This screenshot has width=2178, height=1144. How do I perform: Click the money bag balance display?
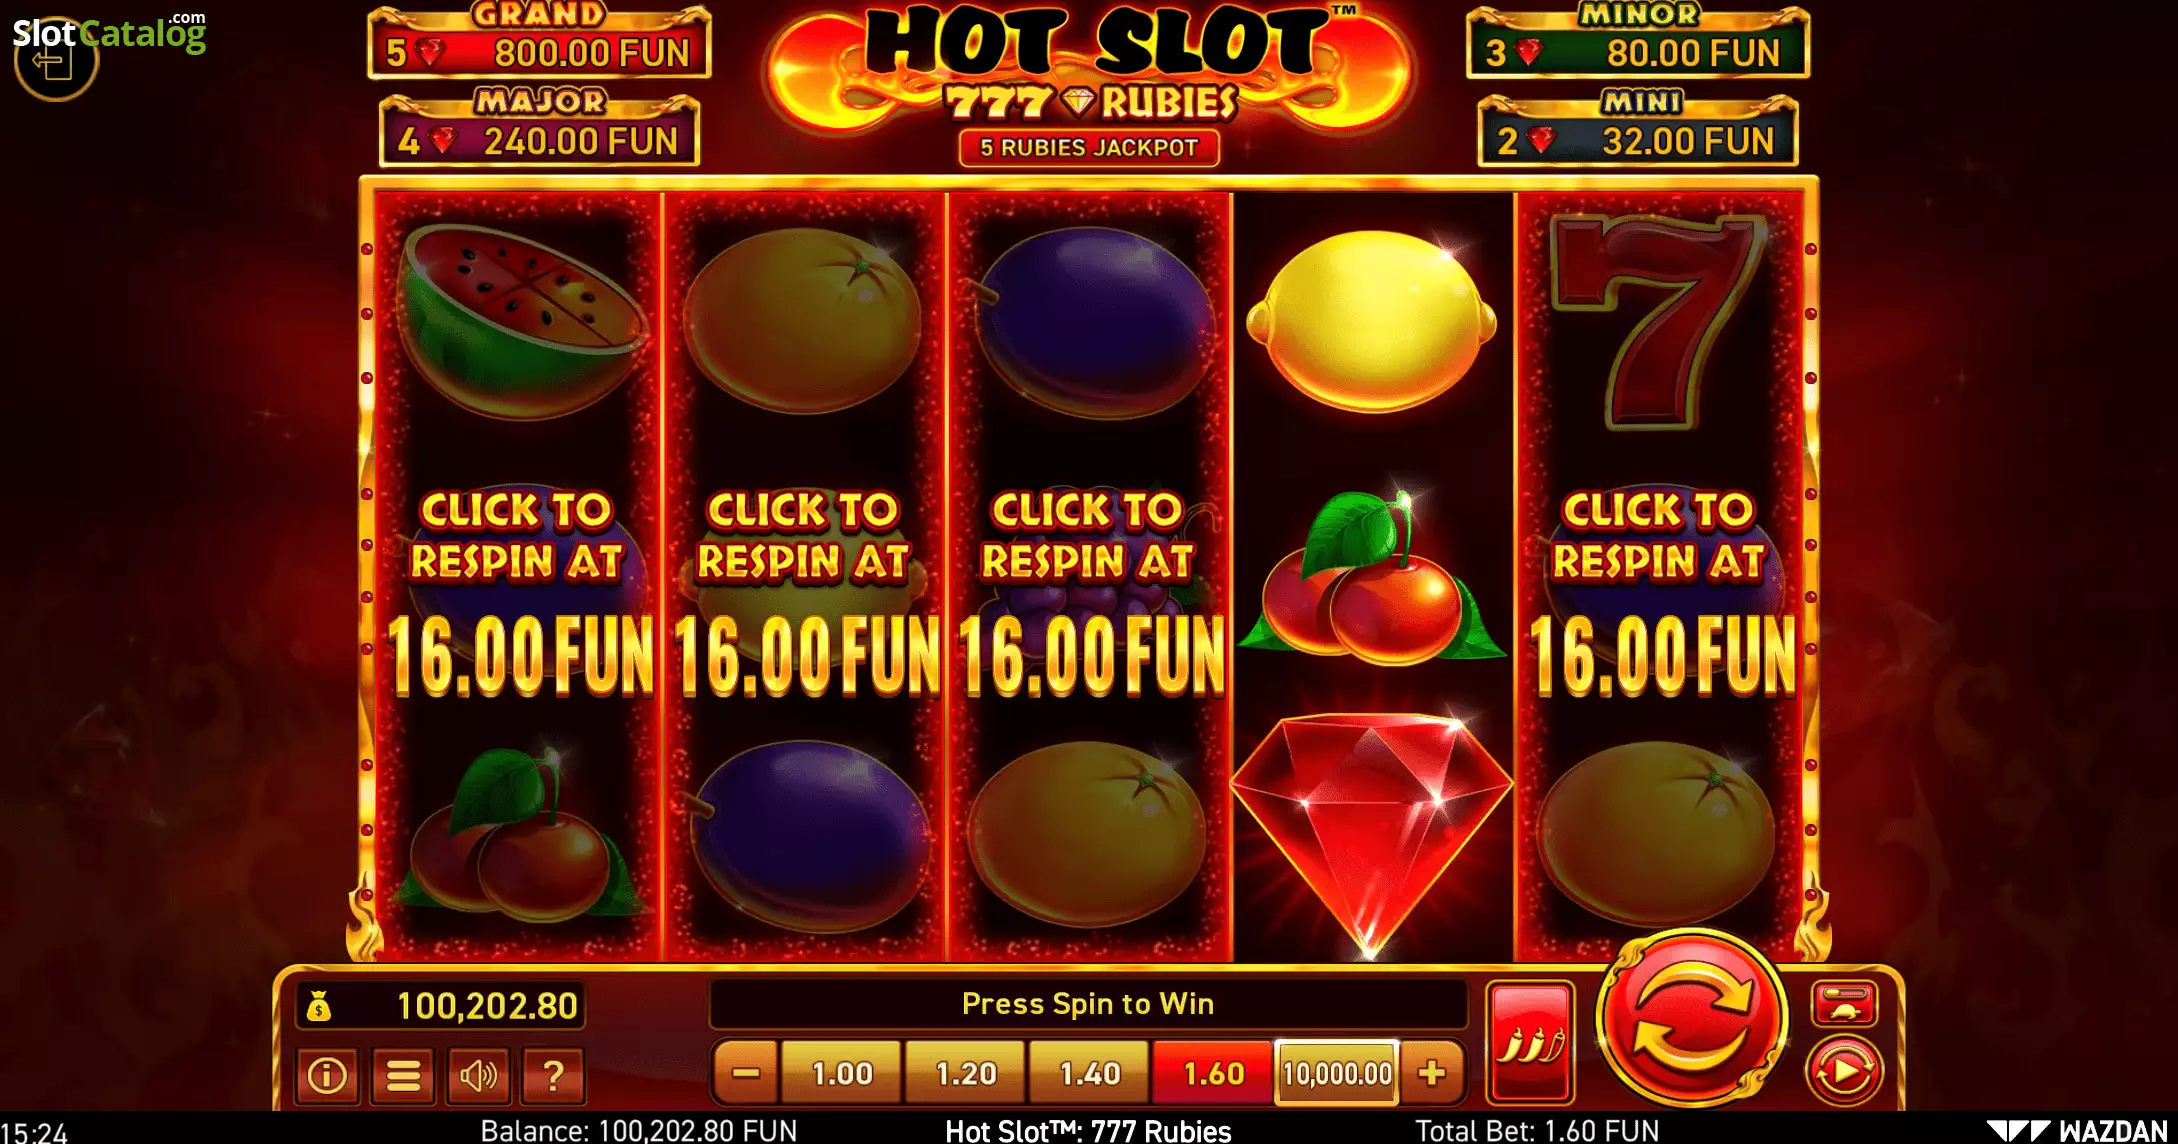(x=441, y=1005)
